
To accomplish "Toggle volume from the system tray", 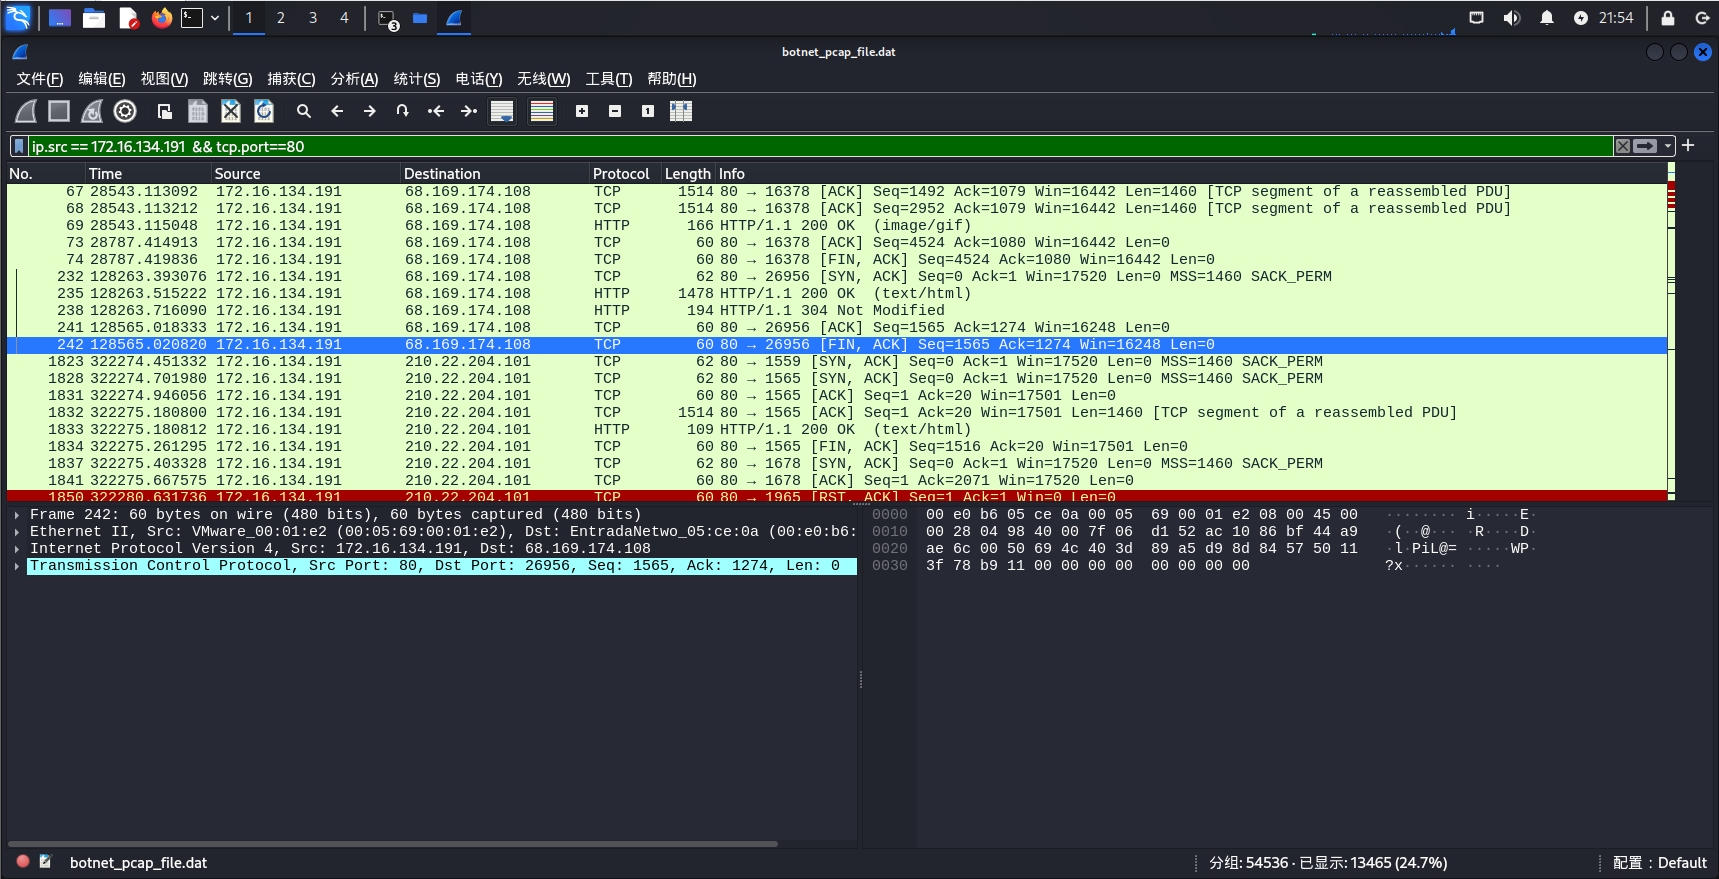I will [1512, 18].
